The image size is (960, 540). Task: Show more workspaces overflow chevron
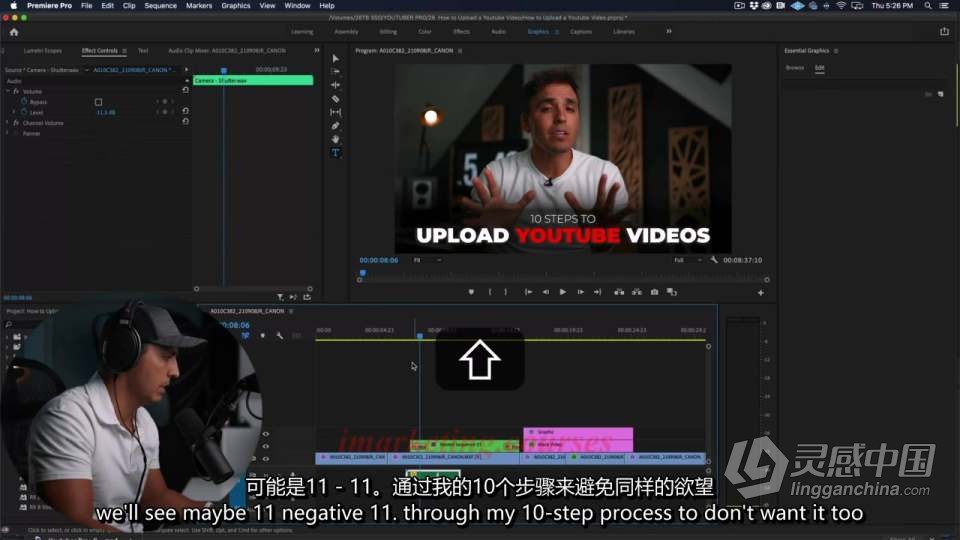click(x=669, y=31)
